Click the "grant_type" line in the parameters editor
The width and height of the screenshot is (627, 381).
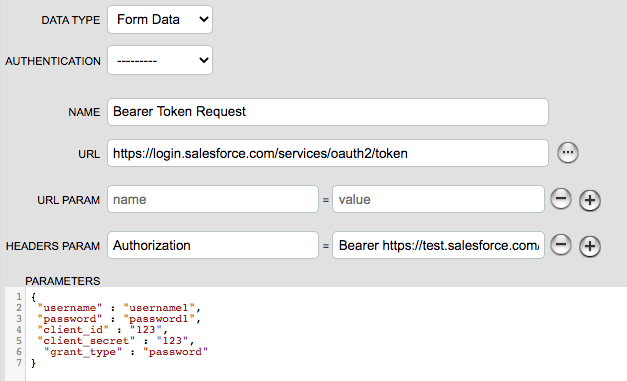pyautogui.click(x=126, y=352)
